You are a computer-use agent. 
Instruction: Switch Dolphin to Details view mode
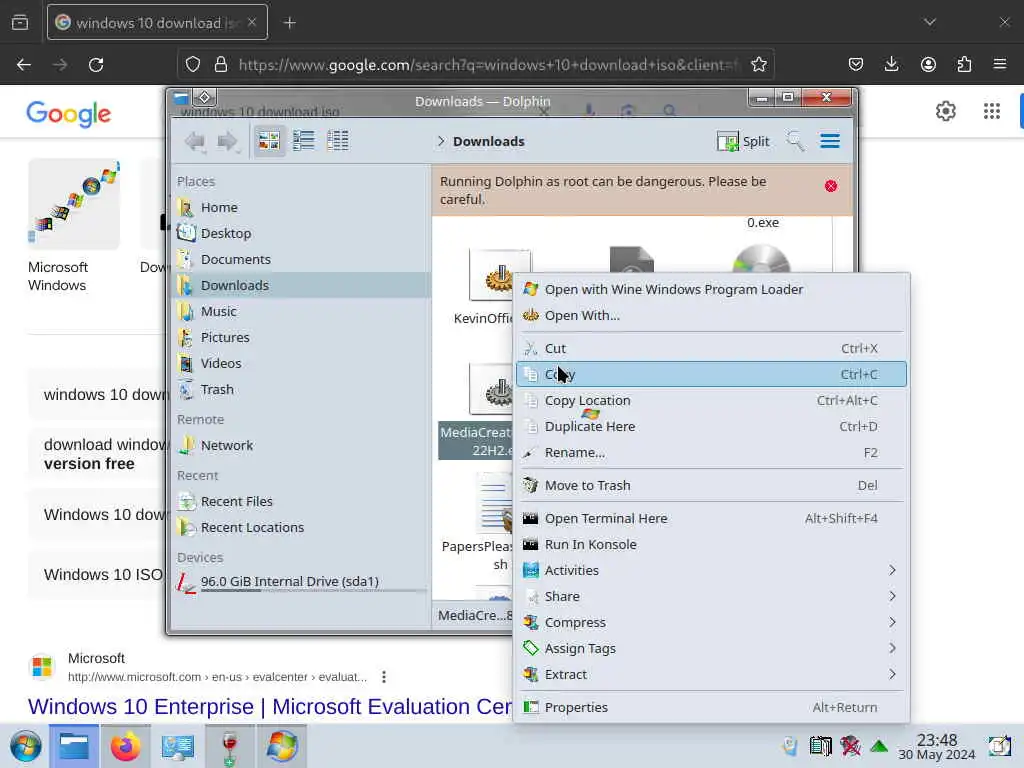coord(338,140)
